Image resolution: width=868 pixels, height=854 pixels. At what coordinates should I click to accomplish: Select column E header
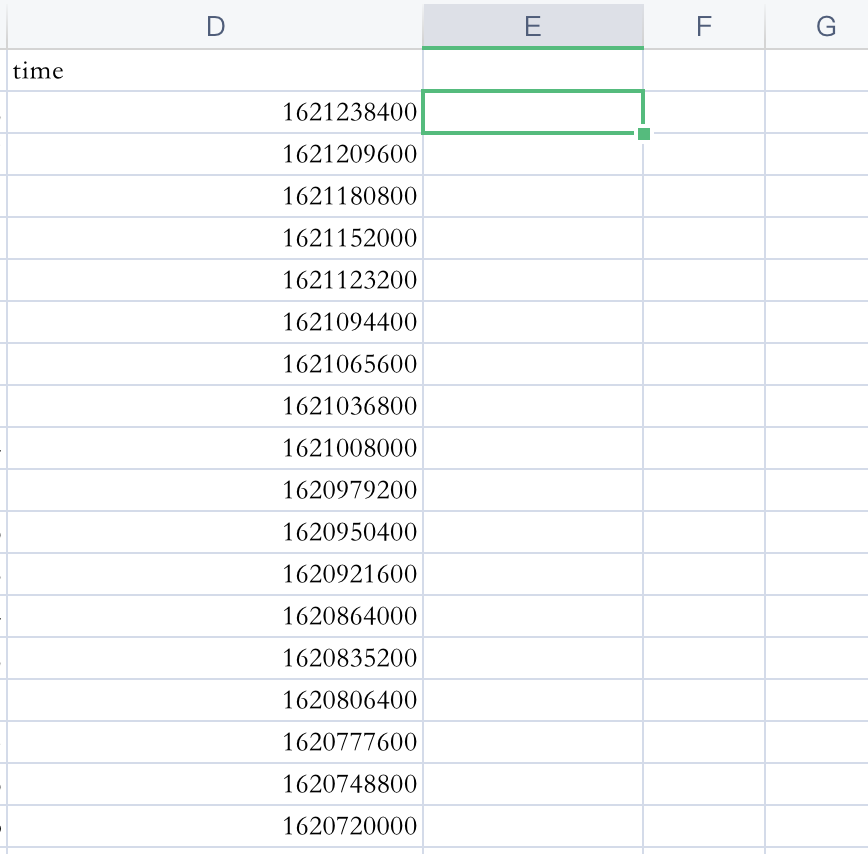pos(533,25)
